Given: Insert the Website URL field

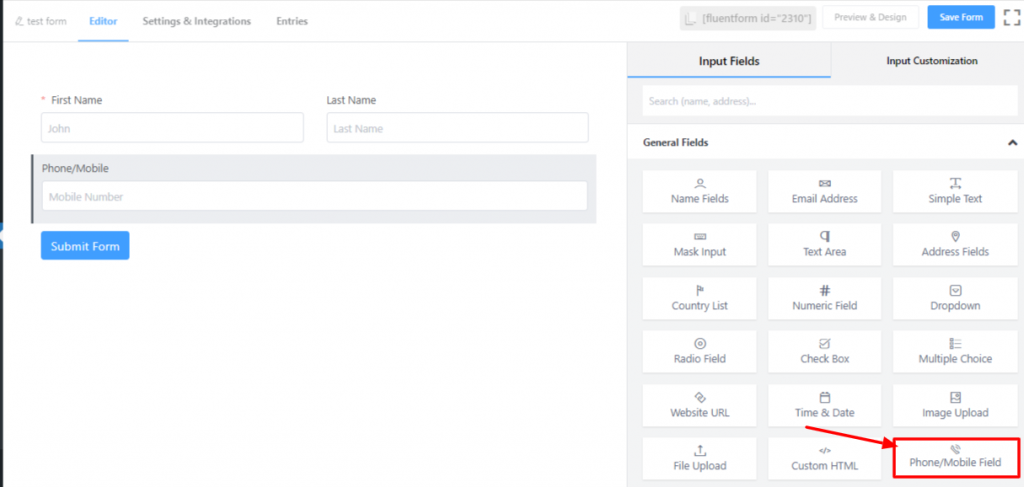Looking at the screenshot, I should (x=699, y=405).
